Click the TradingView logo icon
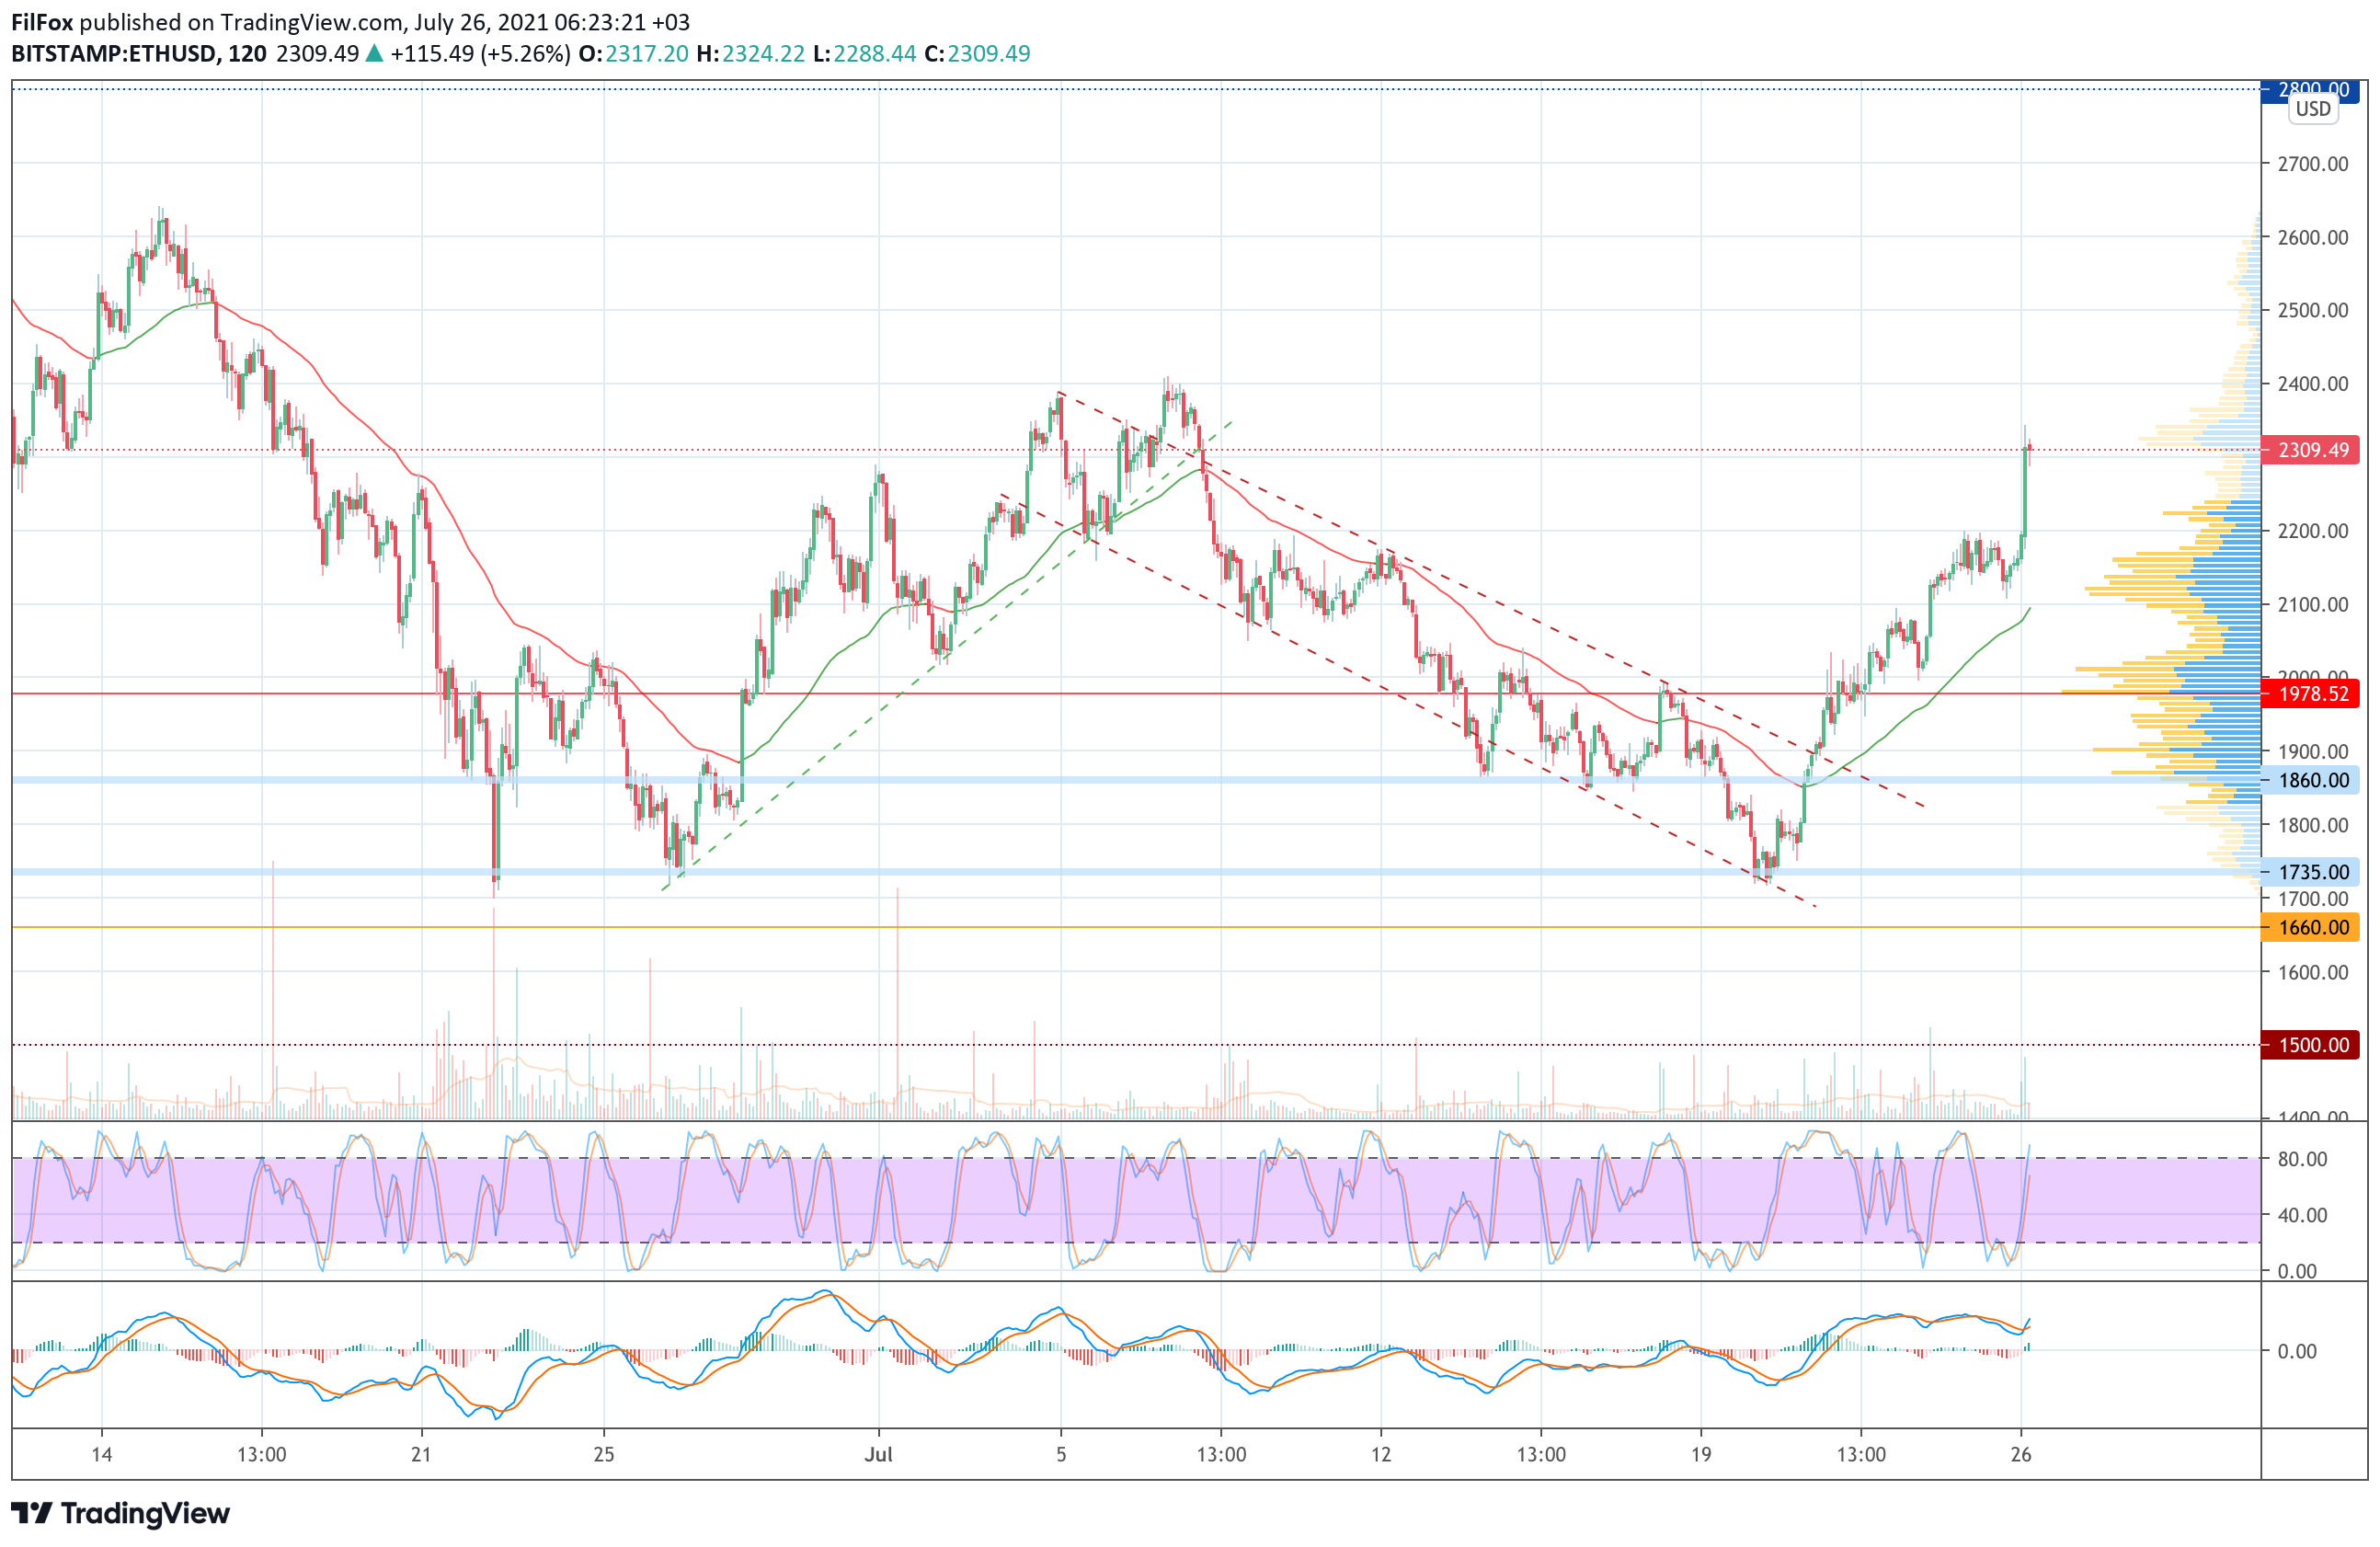The image size is (2380, 1547). pos(31,1513)
